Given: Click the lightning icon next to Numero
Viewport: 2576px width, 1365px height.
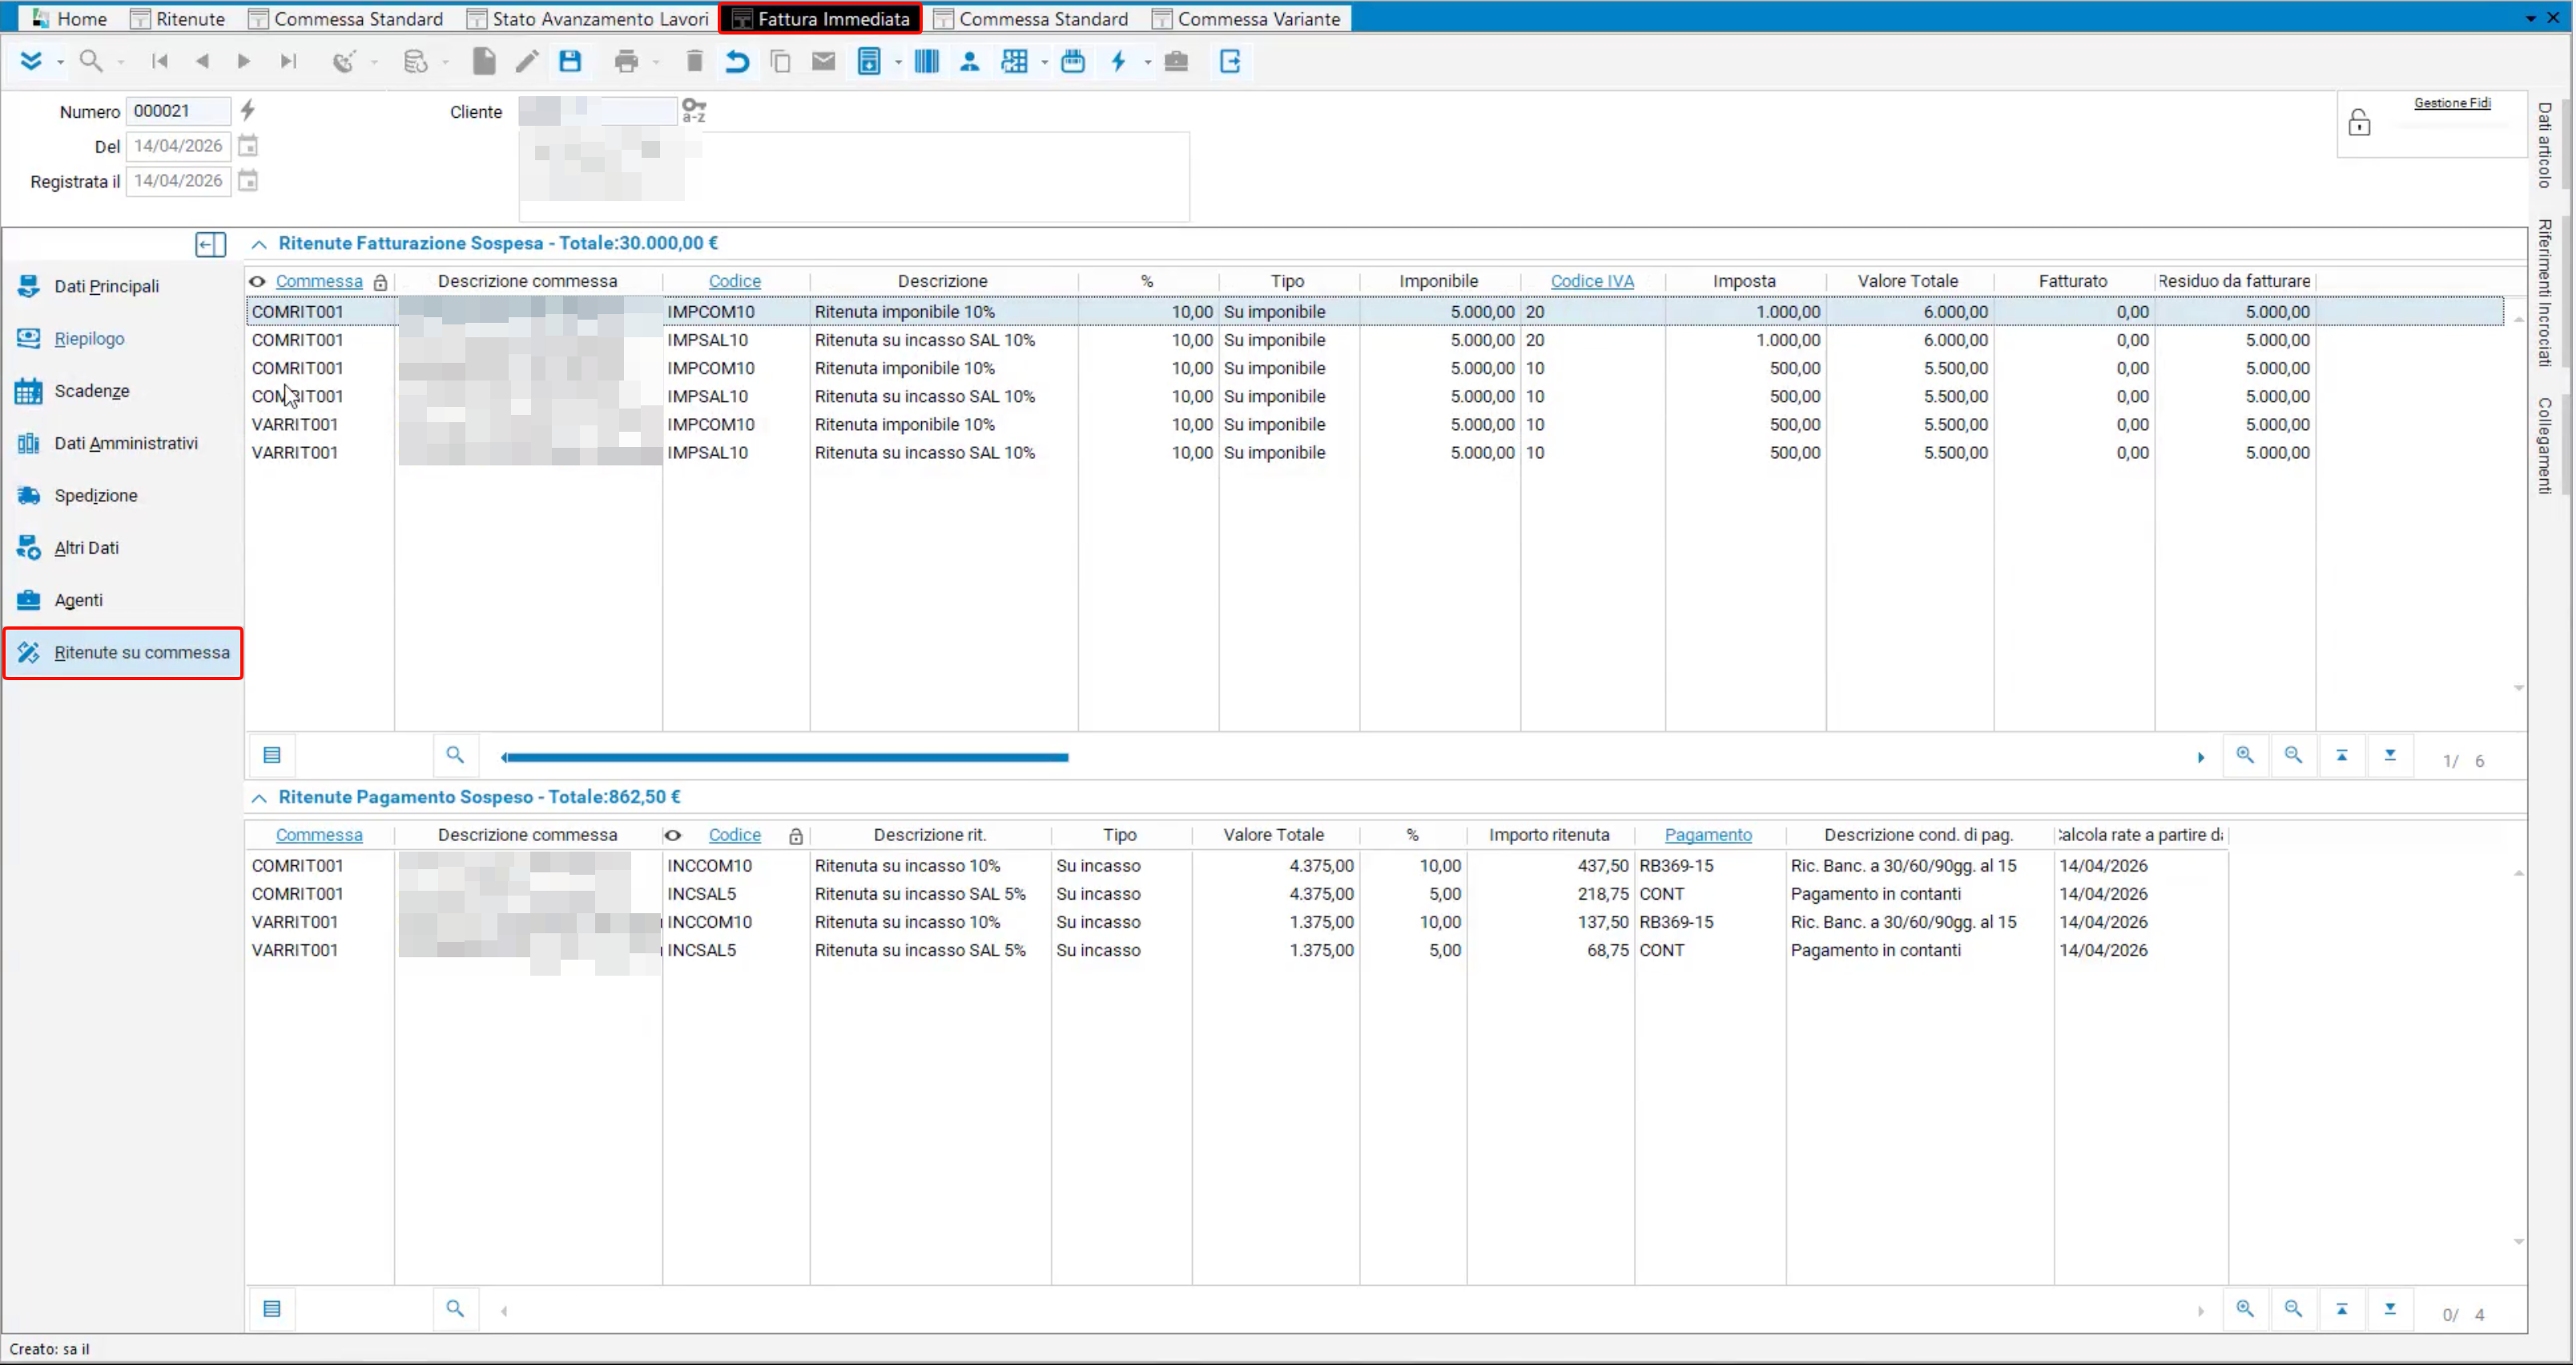Looking at the screenshot, I should point(248,110).
